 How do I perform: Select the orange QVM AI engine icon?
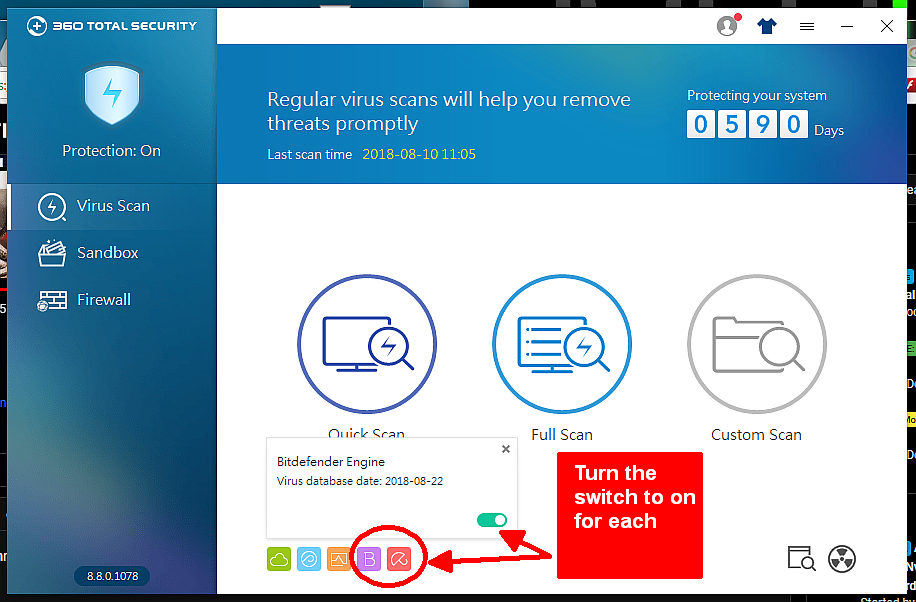(339, 559)
